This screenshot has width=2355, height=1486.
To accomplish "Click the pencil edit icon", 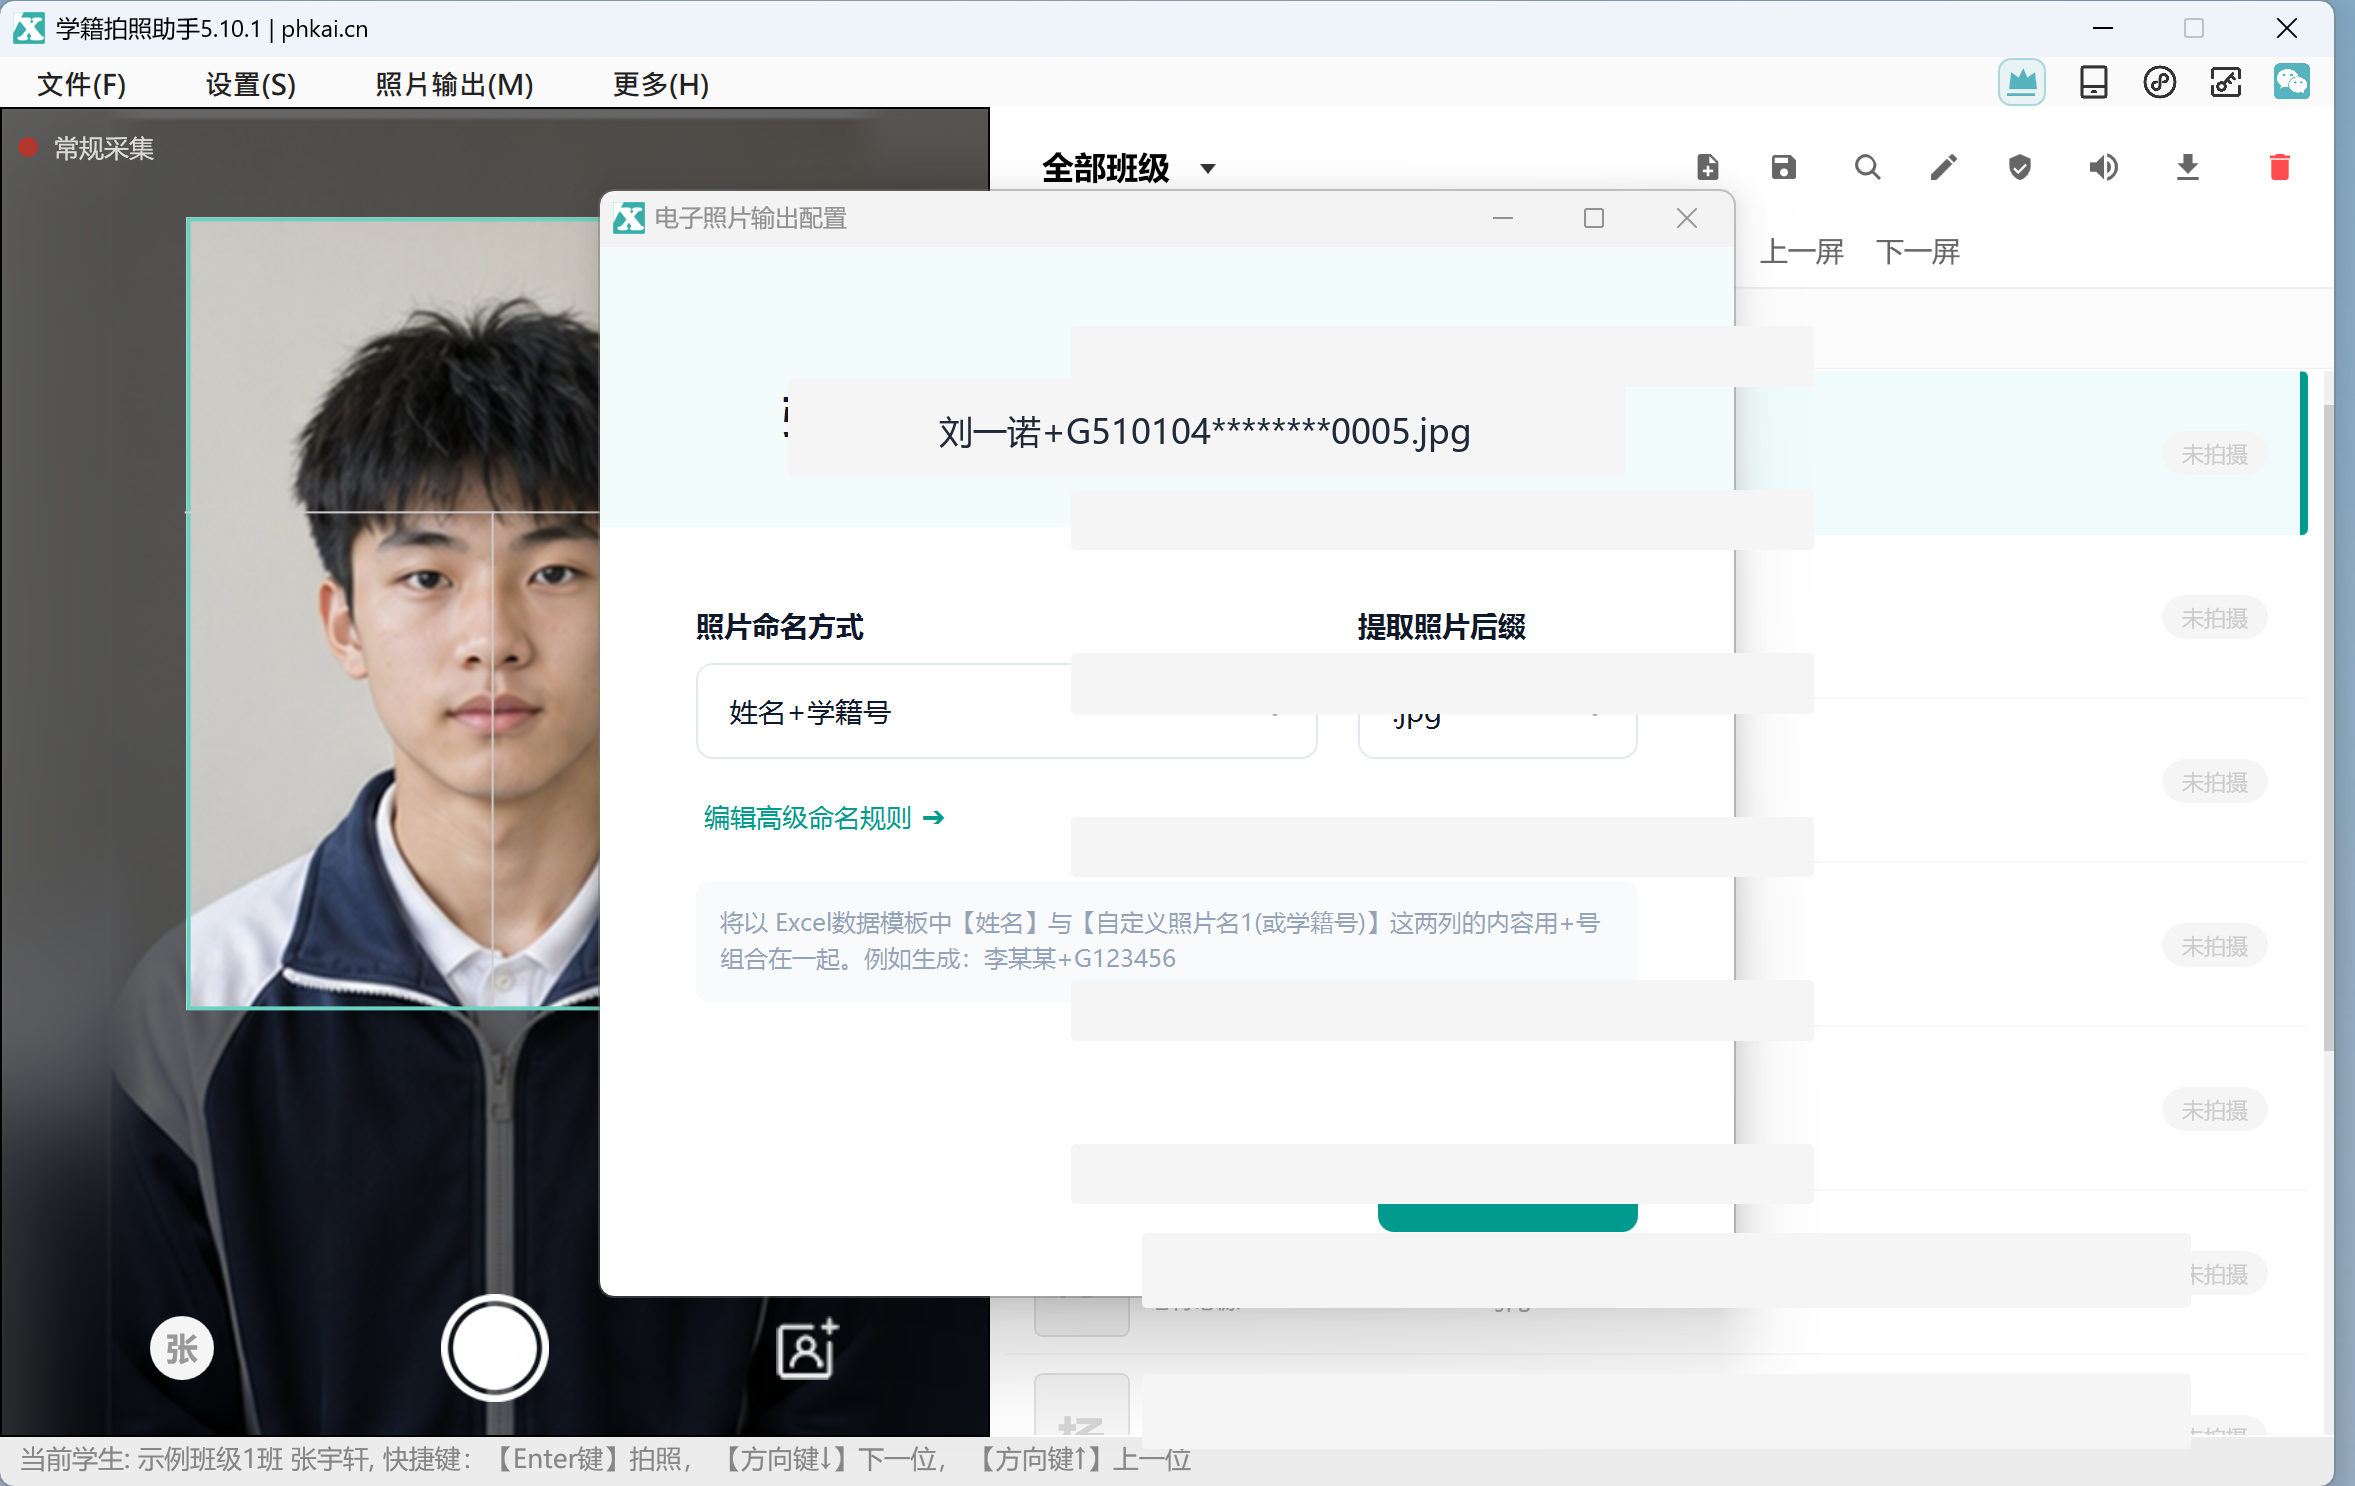I will tap(1943, 167).
